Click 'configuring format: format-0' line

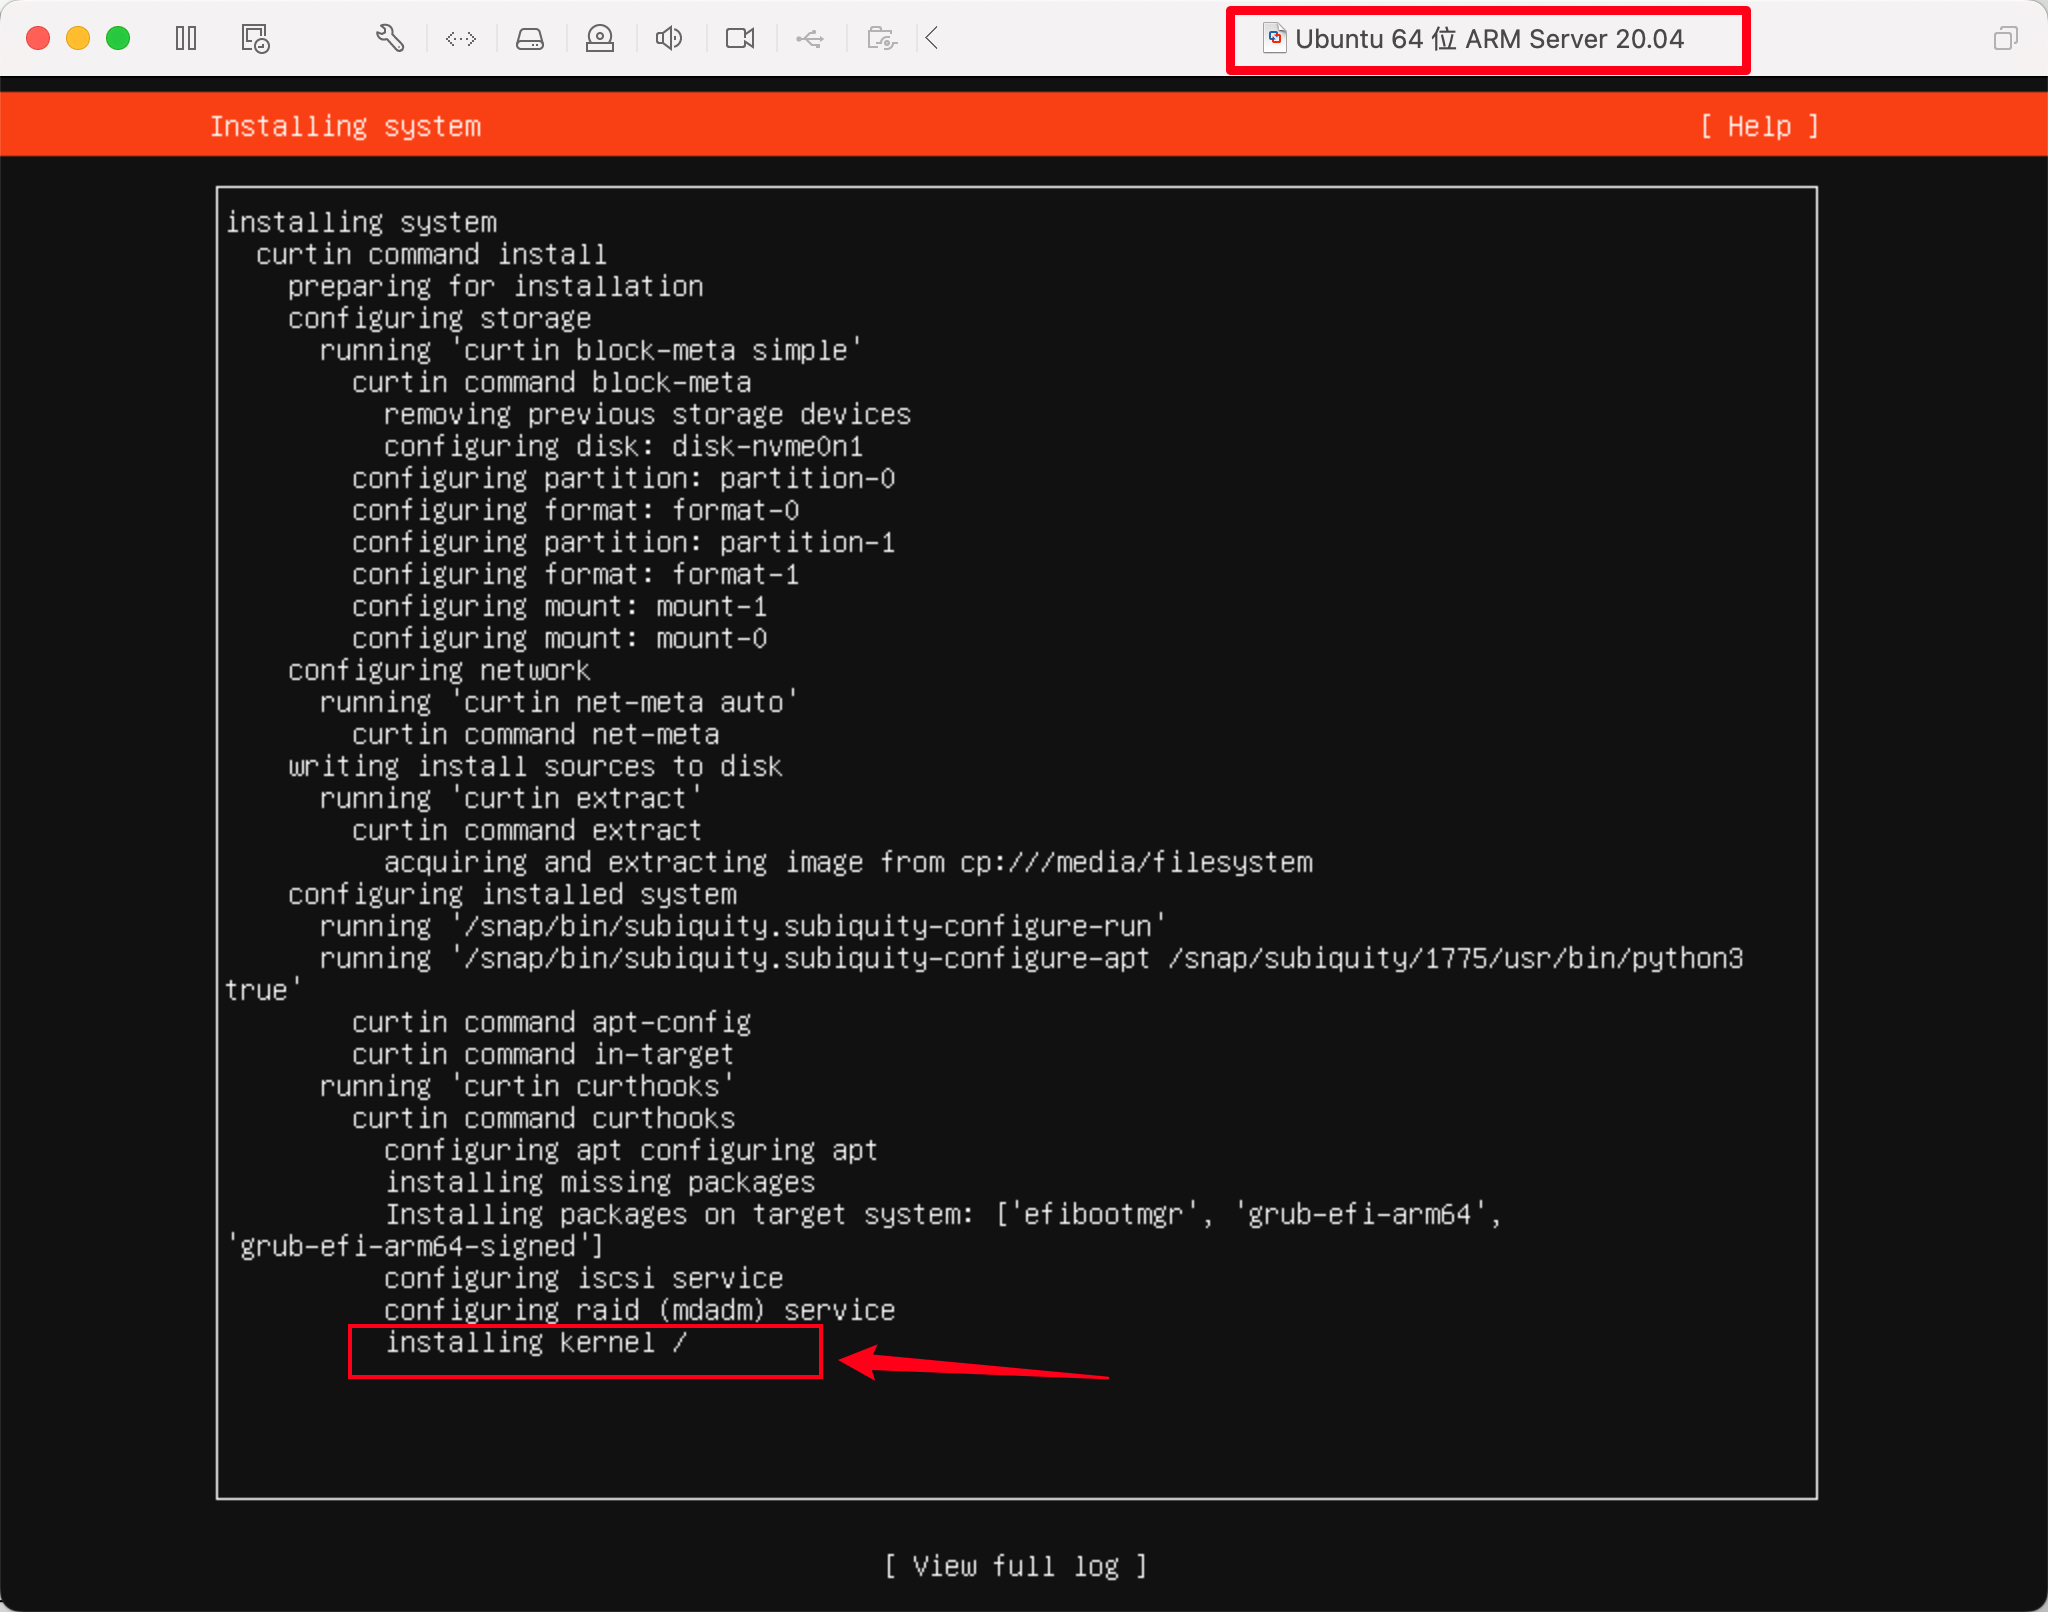click(575, 510)
